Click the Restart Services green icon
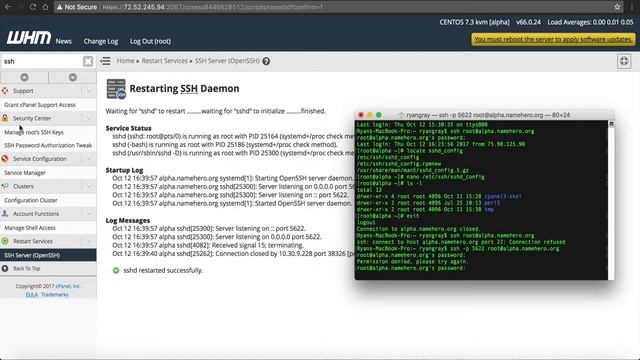Screen dimensions: 640x360 pos(5,241)
